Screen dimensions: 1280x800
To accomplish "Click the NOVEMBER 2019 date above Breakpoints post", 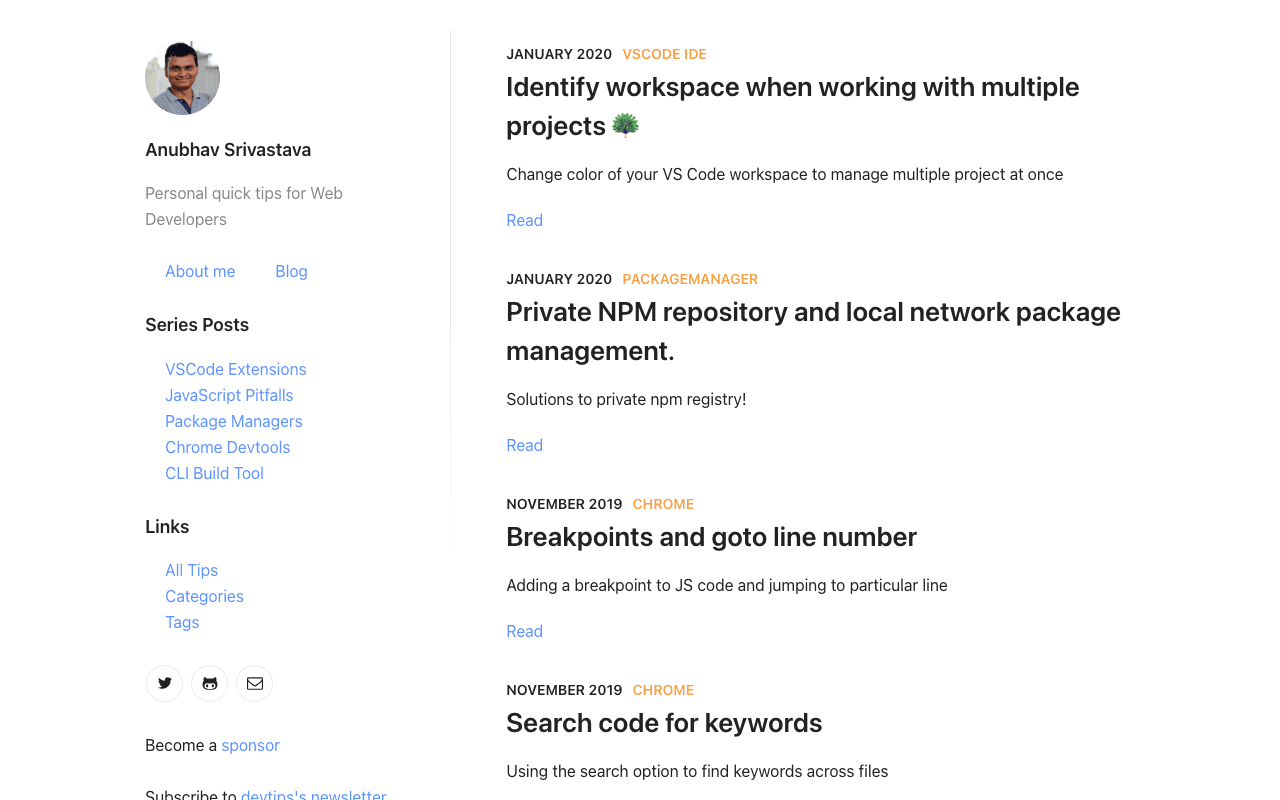I will (x=564, y=504).
